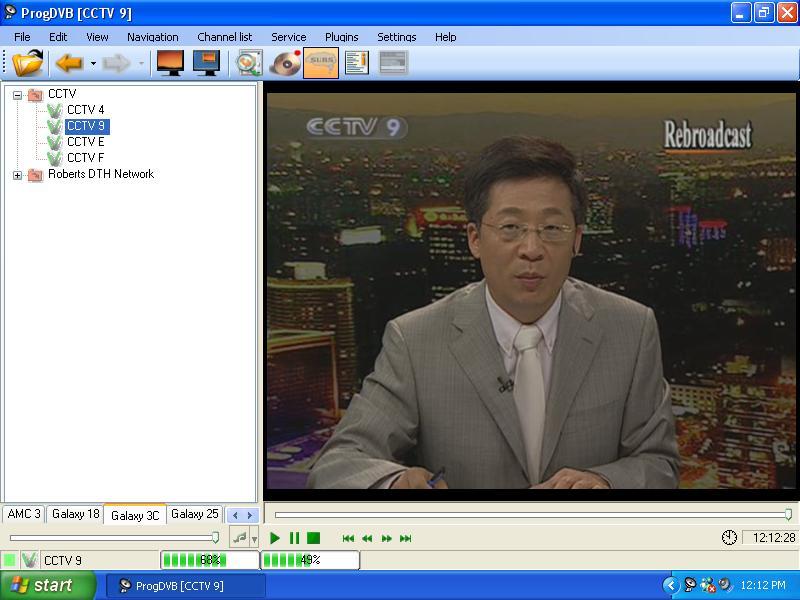
Task: Click the full-screen monitor toolbar icon
Action: 170,63
